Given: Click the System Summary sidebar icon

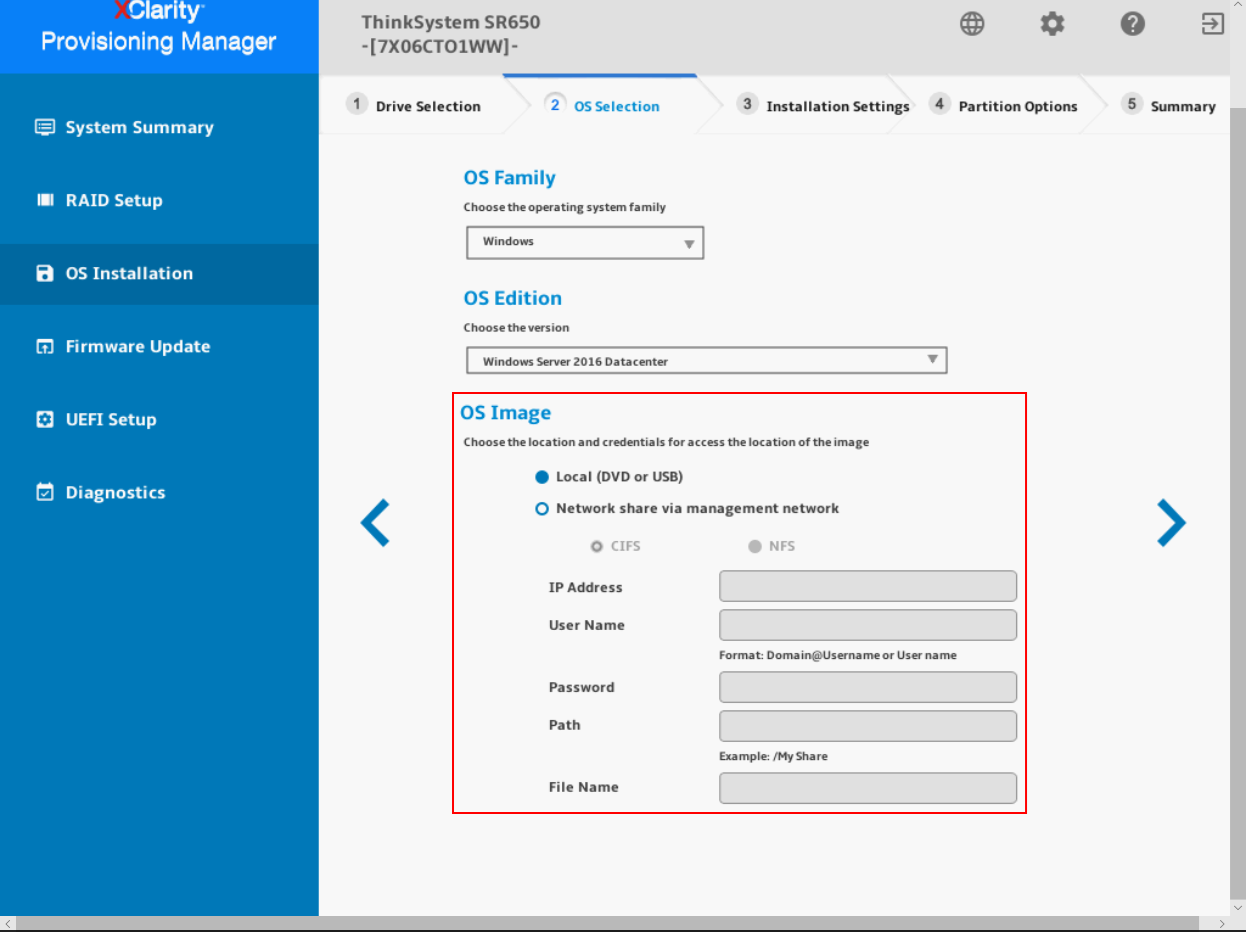Looking at the screenshot, I should point(45,127).
